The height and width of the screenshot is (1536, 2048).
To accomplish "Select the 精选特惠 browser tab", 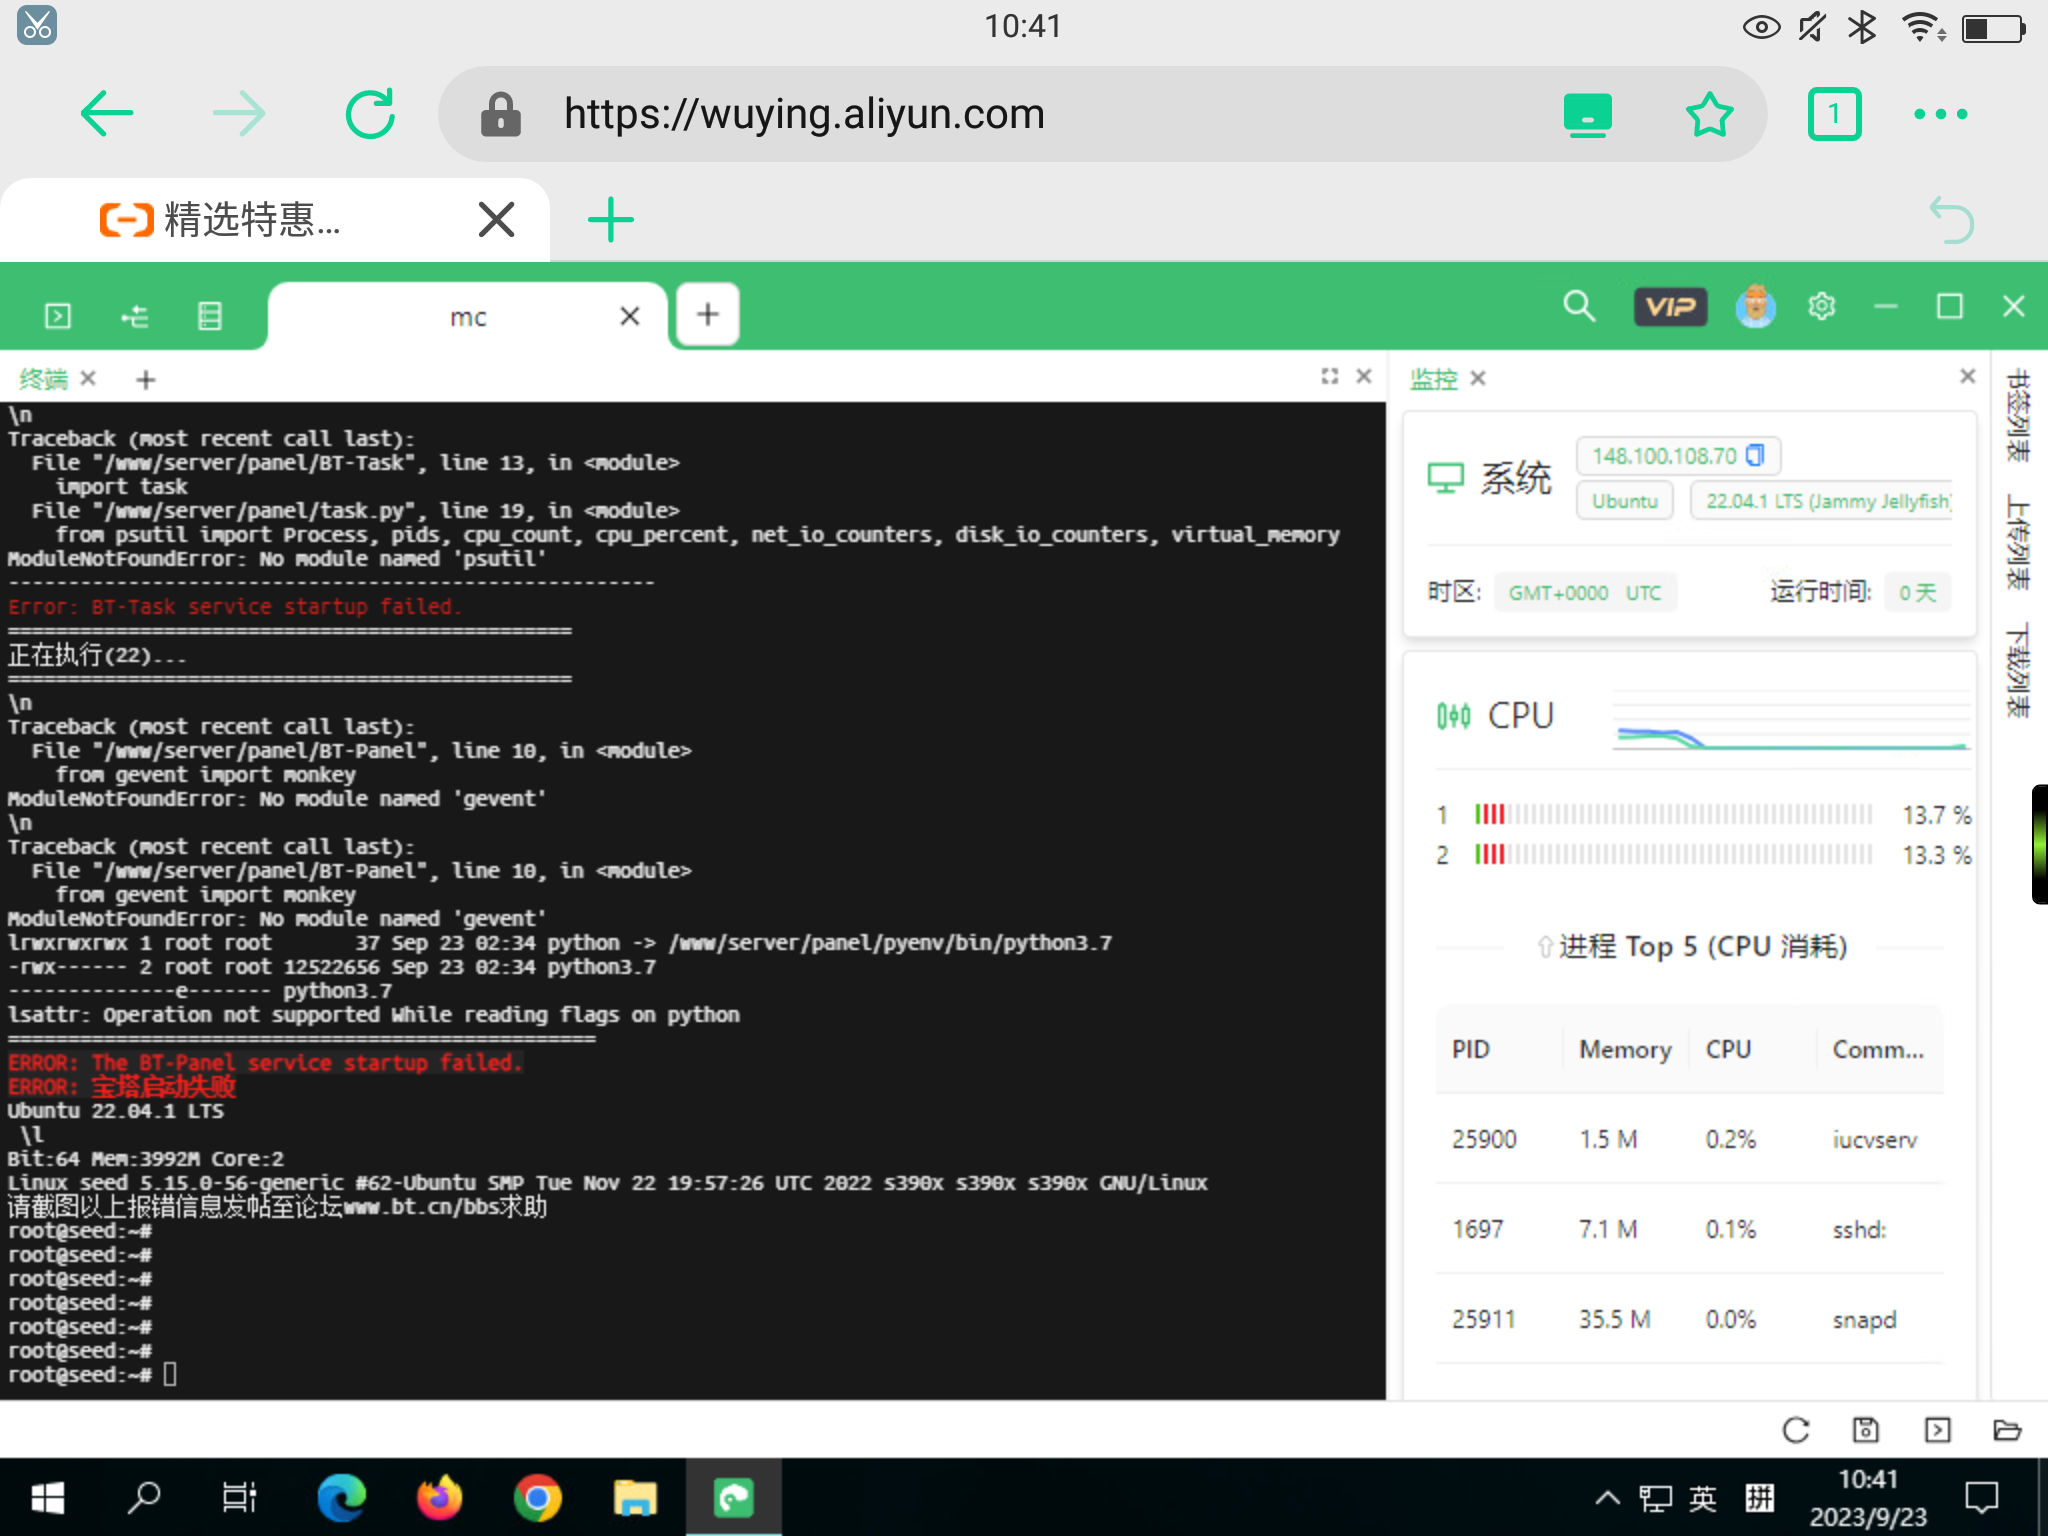I will tap(275, 220).
